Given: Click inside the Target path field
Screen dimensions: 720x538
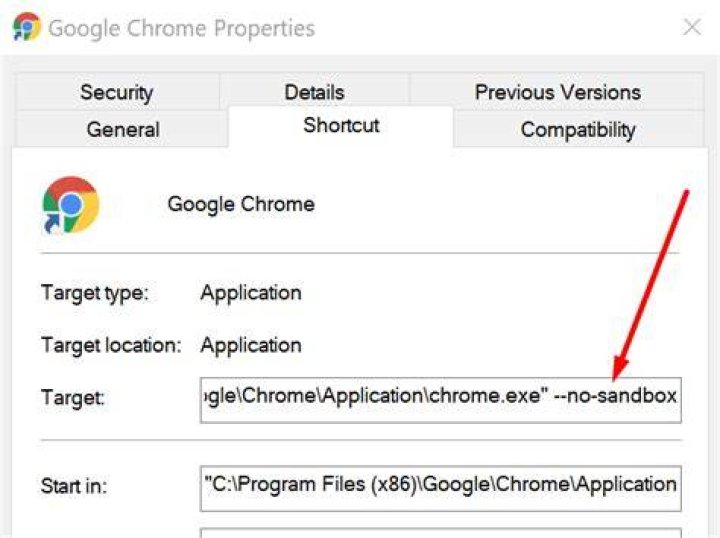Looking at the screenshot, I should click(441, 400).
